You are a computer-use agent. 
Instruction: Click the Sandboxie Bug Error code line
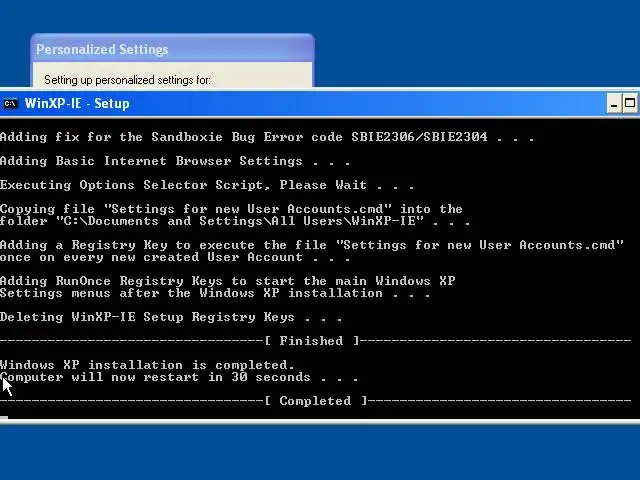[267, 137]
